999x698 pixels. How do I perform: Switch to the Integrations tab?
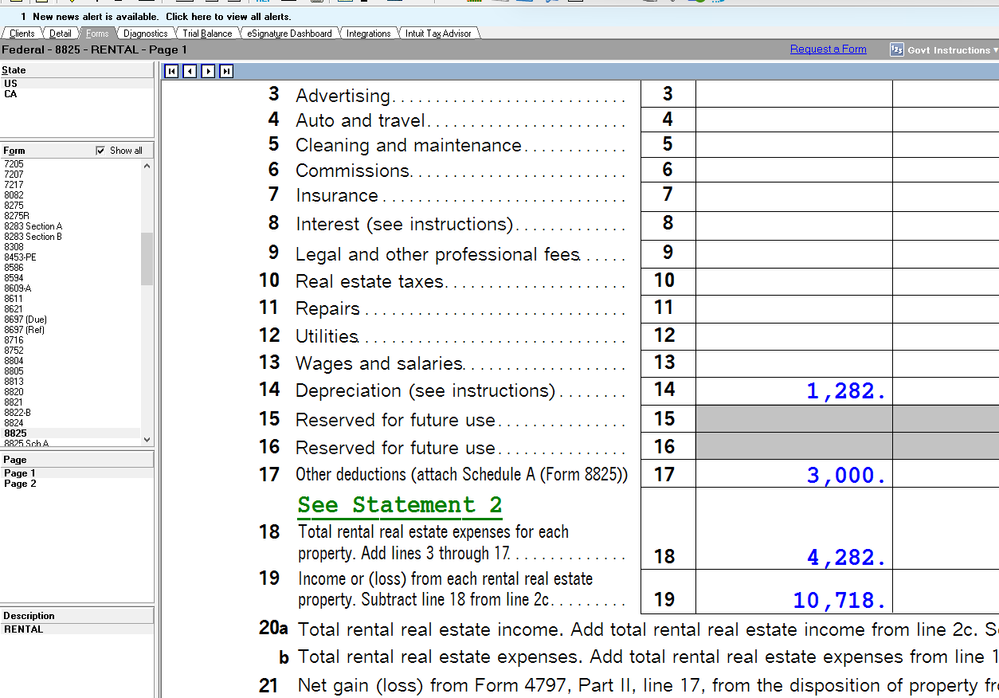[x=368, y=32]
